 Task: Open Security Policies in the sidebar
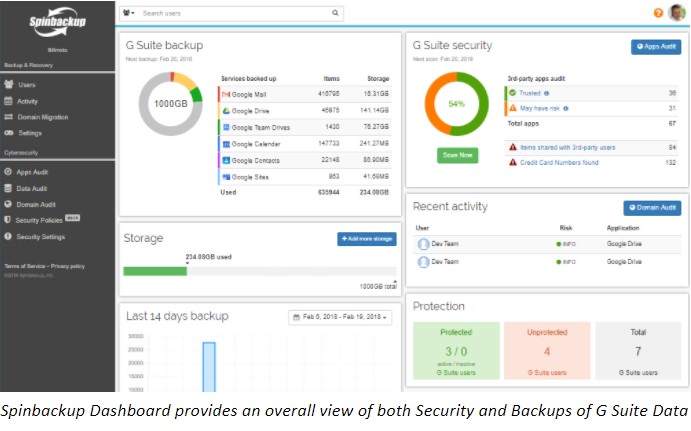(x=39, y=220)
